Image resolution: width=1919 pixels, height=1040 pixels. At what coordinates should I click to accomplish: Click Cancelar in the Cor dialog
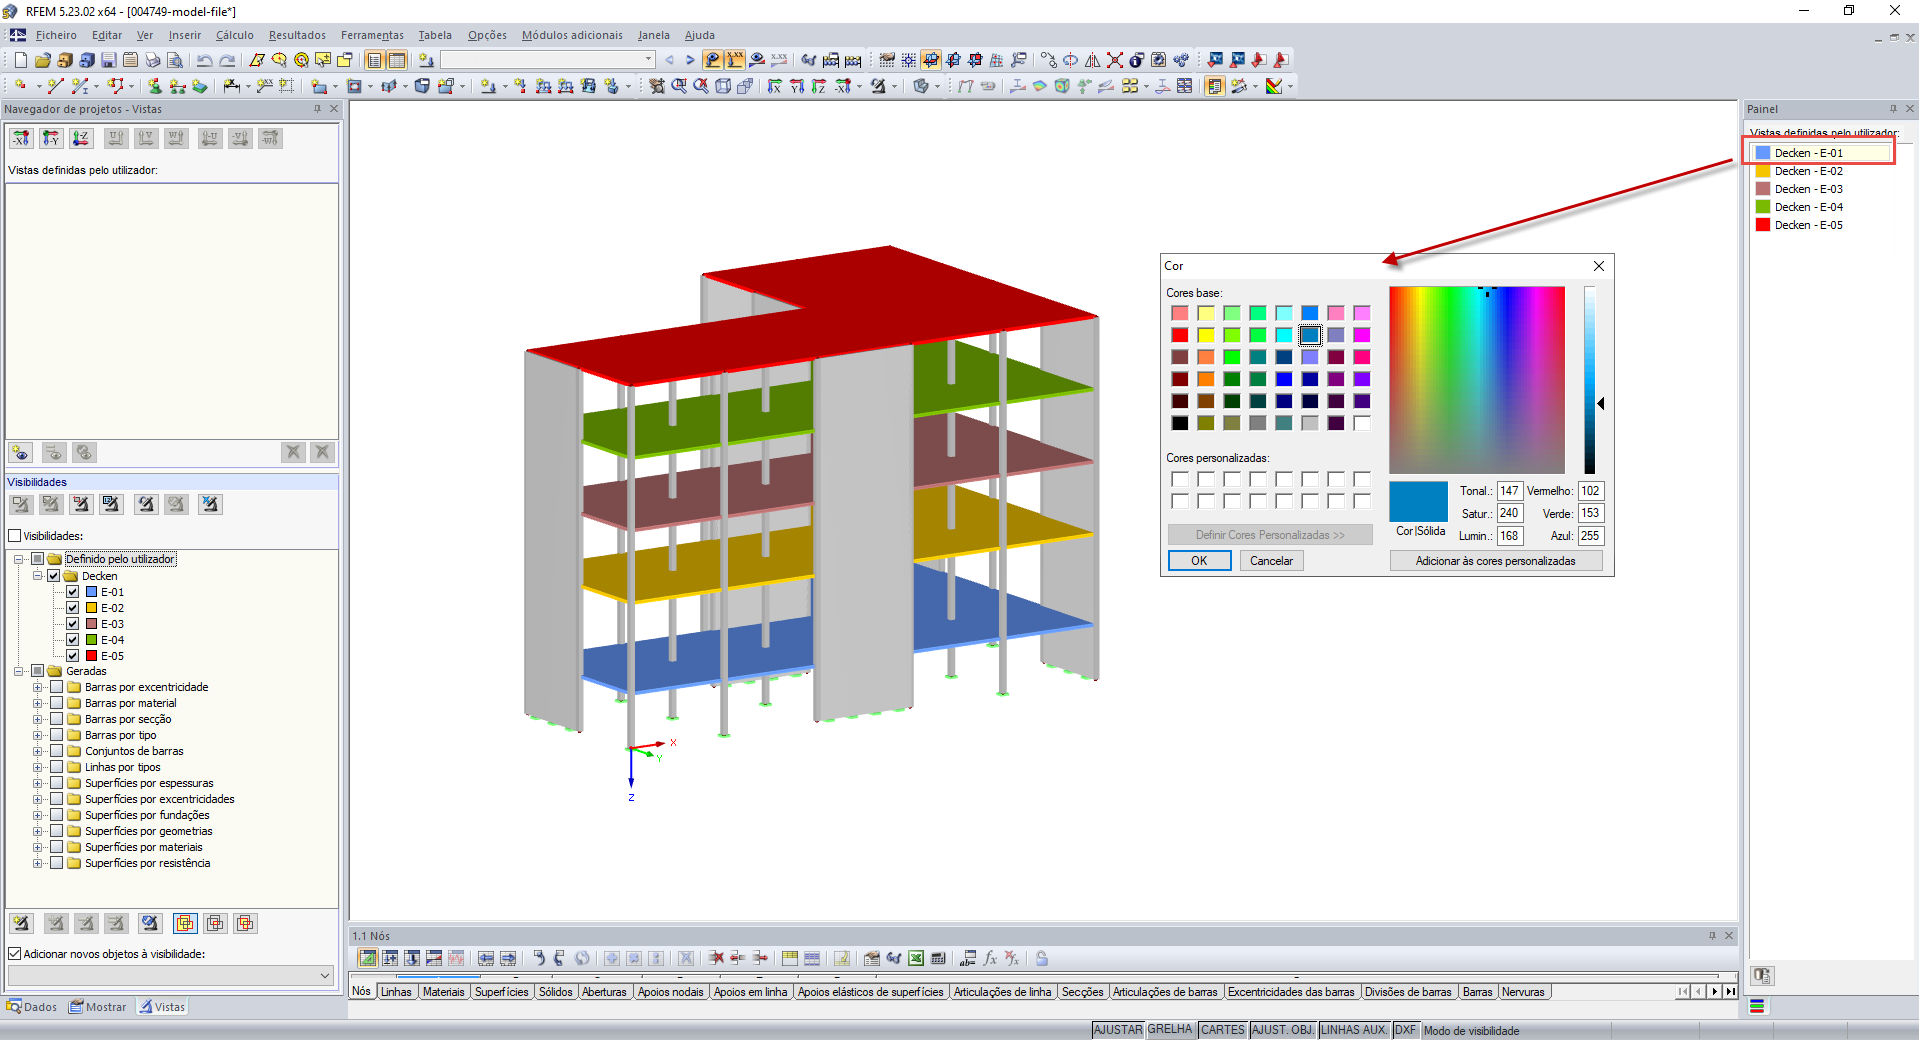pos(1271,561)
